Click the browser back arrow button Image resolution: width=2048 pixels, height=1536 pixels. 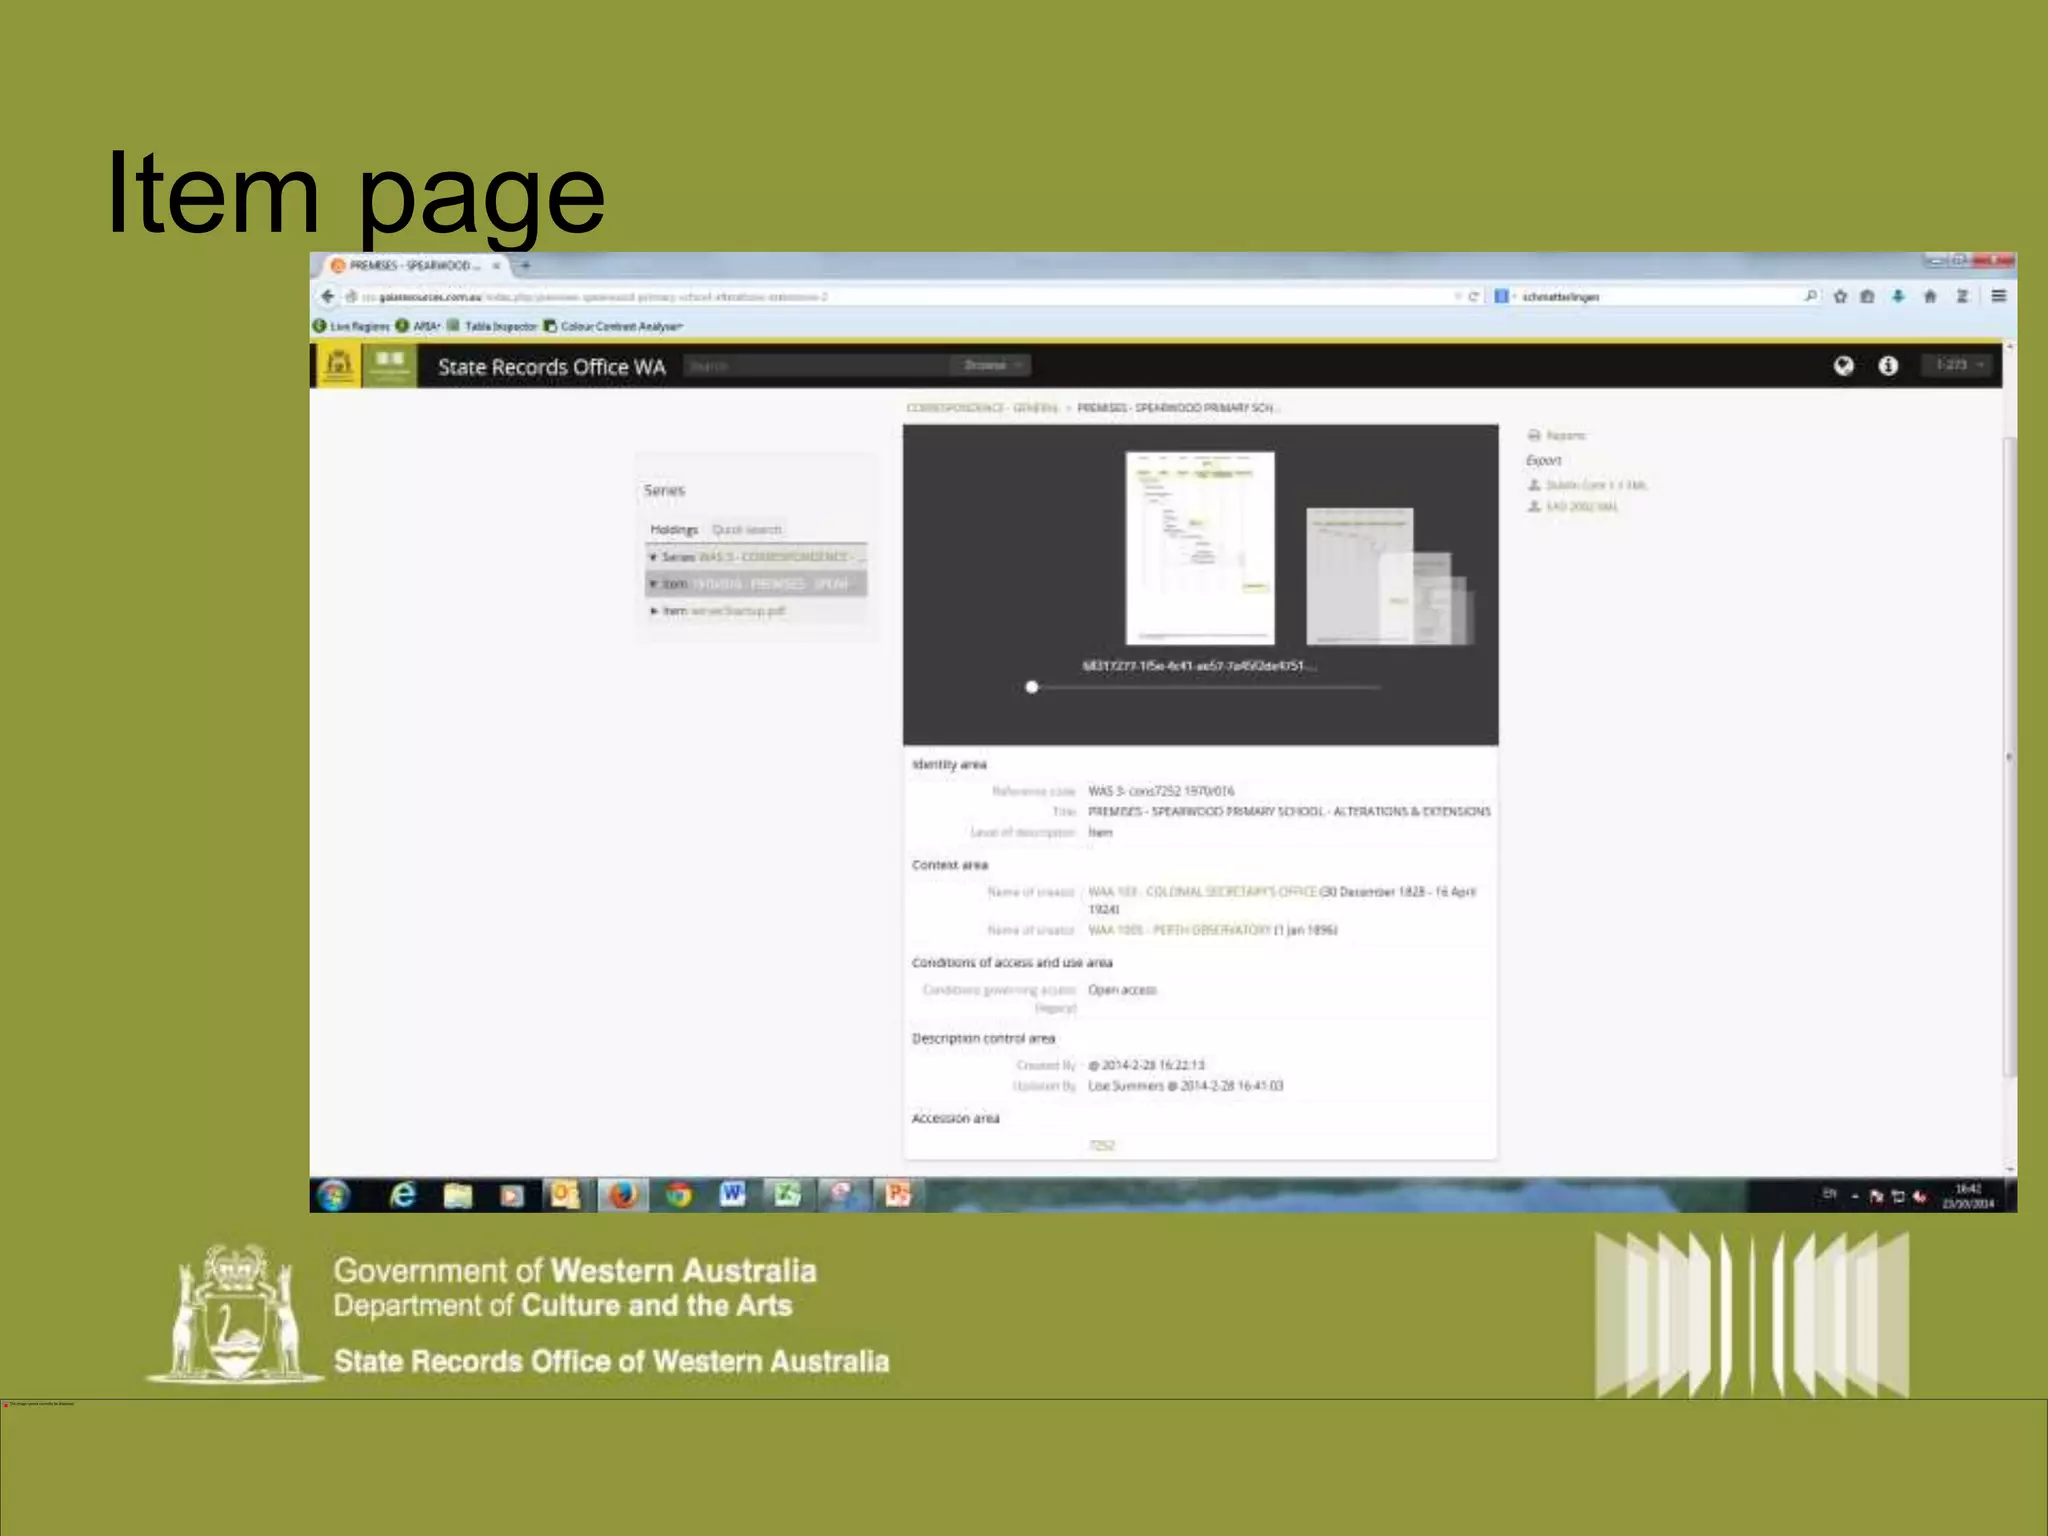pyautogui.click(x=327, y=296)
